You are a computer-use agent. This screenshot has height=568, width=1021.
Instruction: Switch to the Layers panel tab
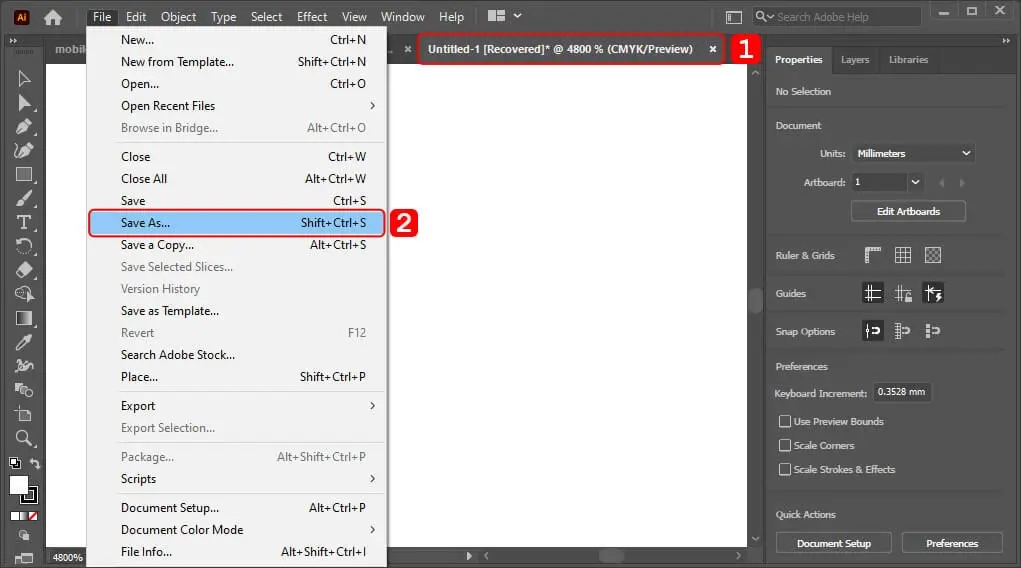pyautogui.click(x=854, y=60)
